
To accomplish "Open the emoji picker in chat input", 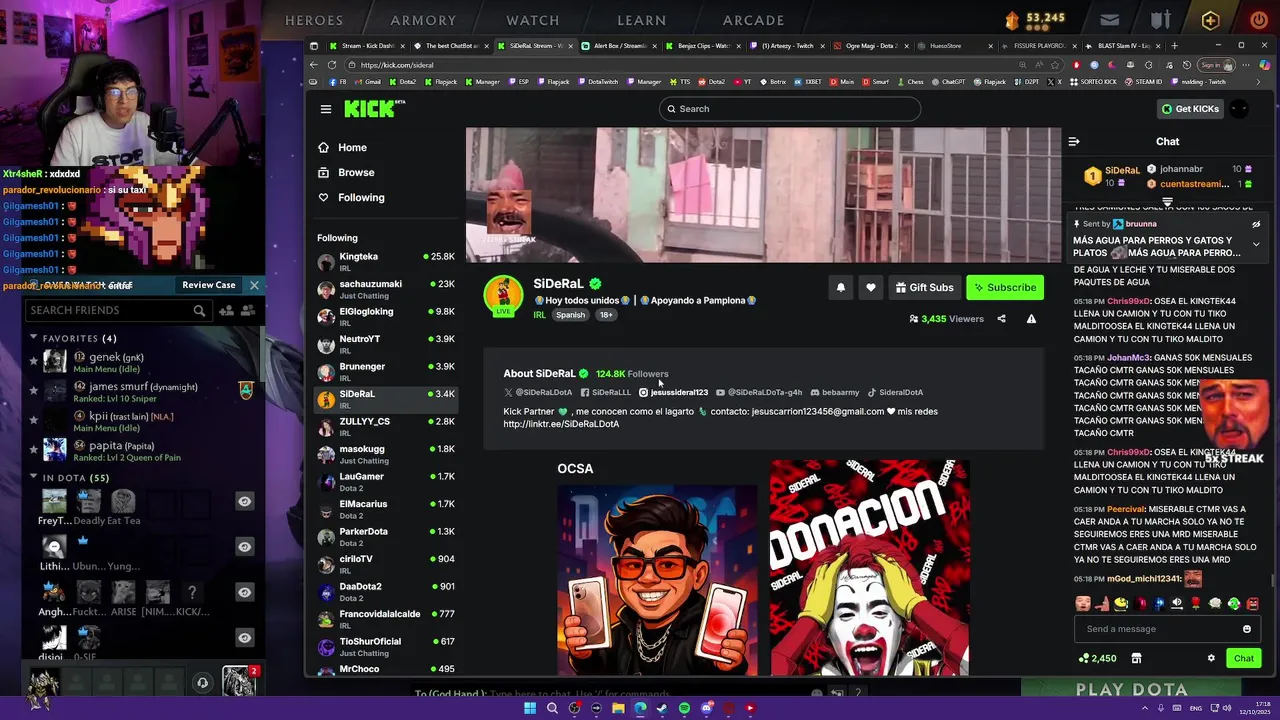I will click(1246, 629).
